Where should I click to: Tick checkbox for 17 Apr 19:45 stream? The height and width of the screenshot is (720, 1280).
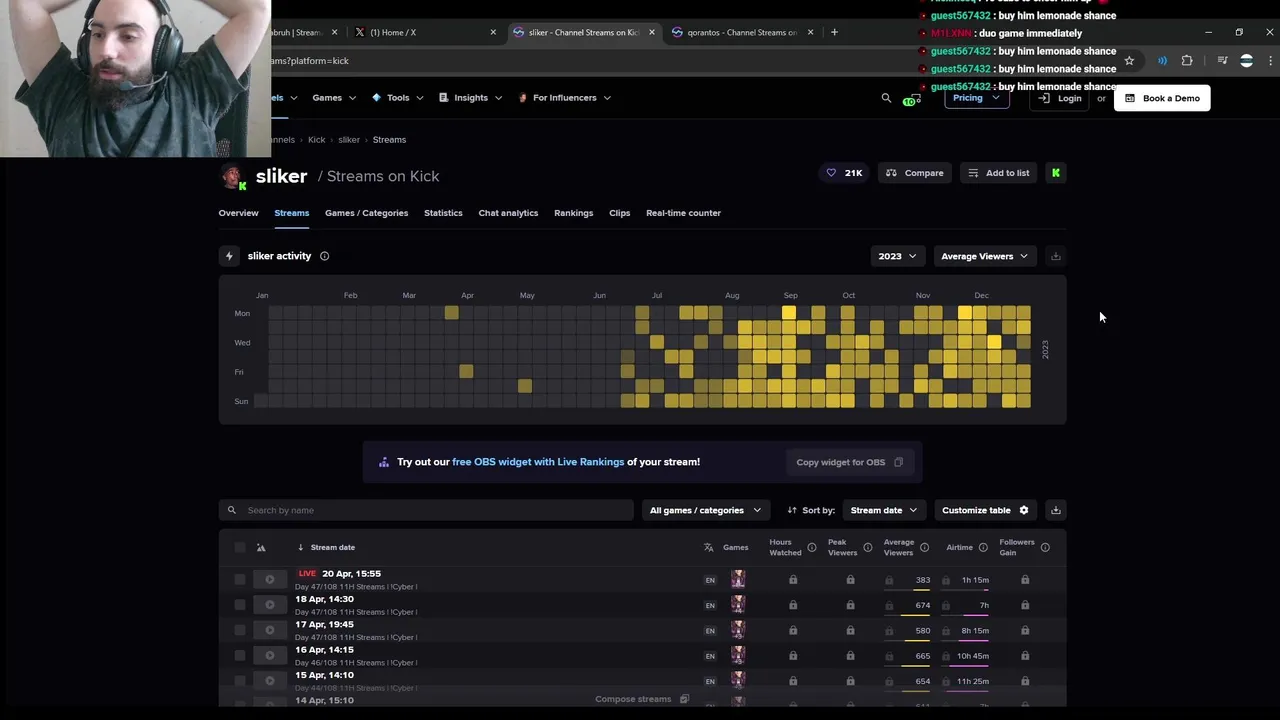(239, 630)
